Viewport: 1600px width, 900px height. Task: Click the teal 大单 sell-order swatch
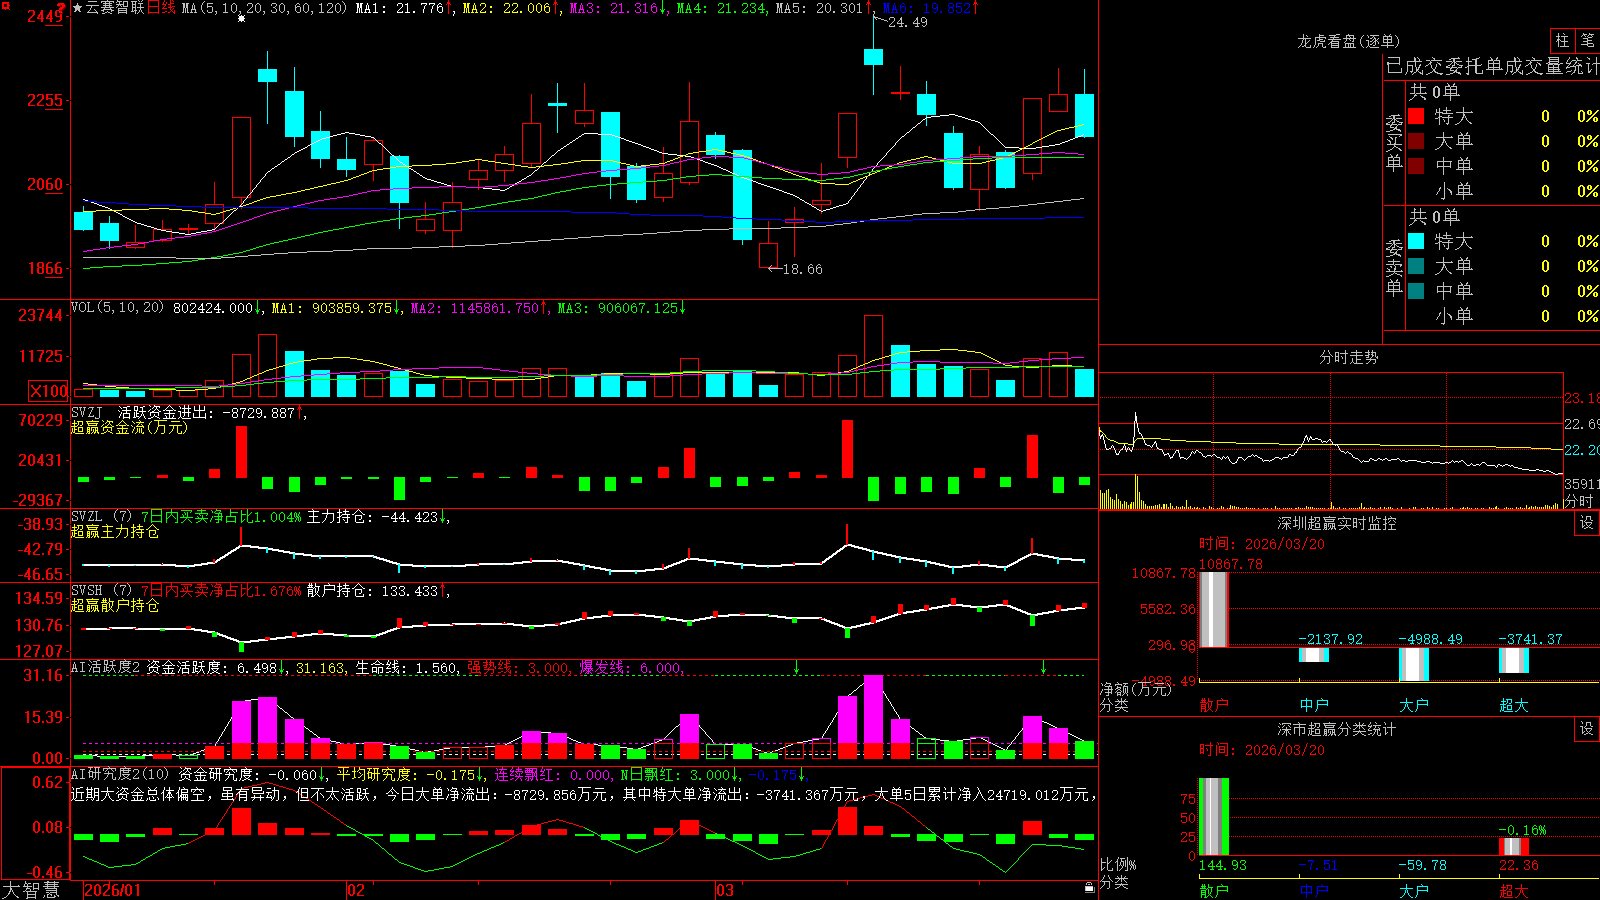coord(1416,266)
